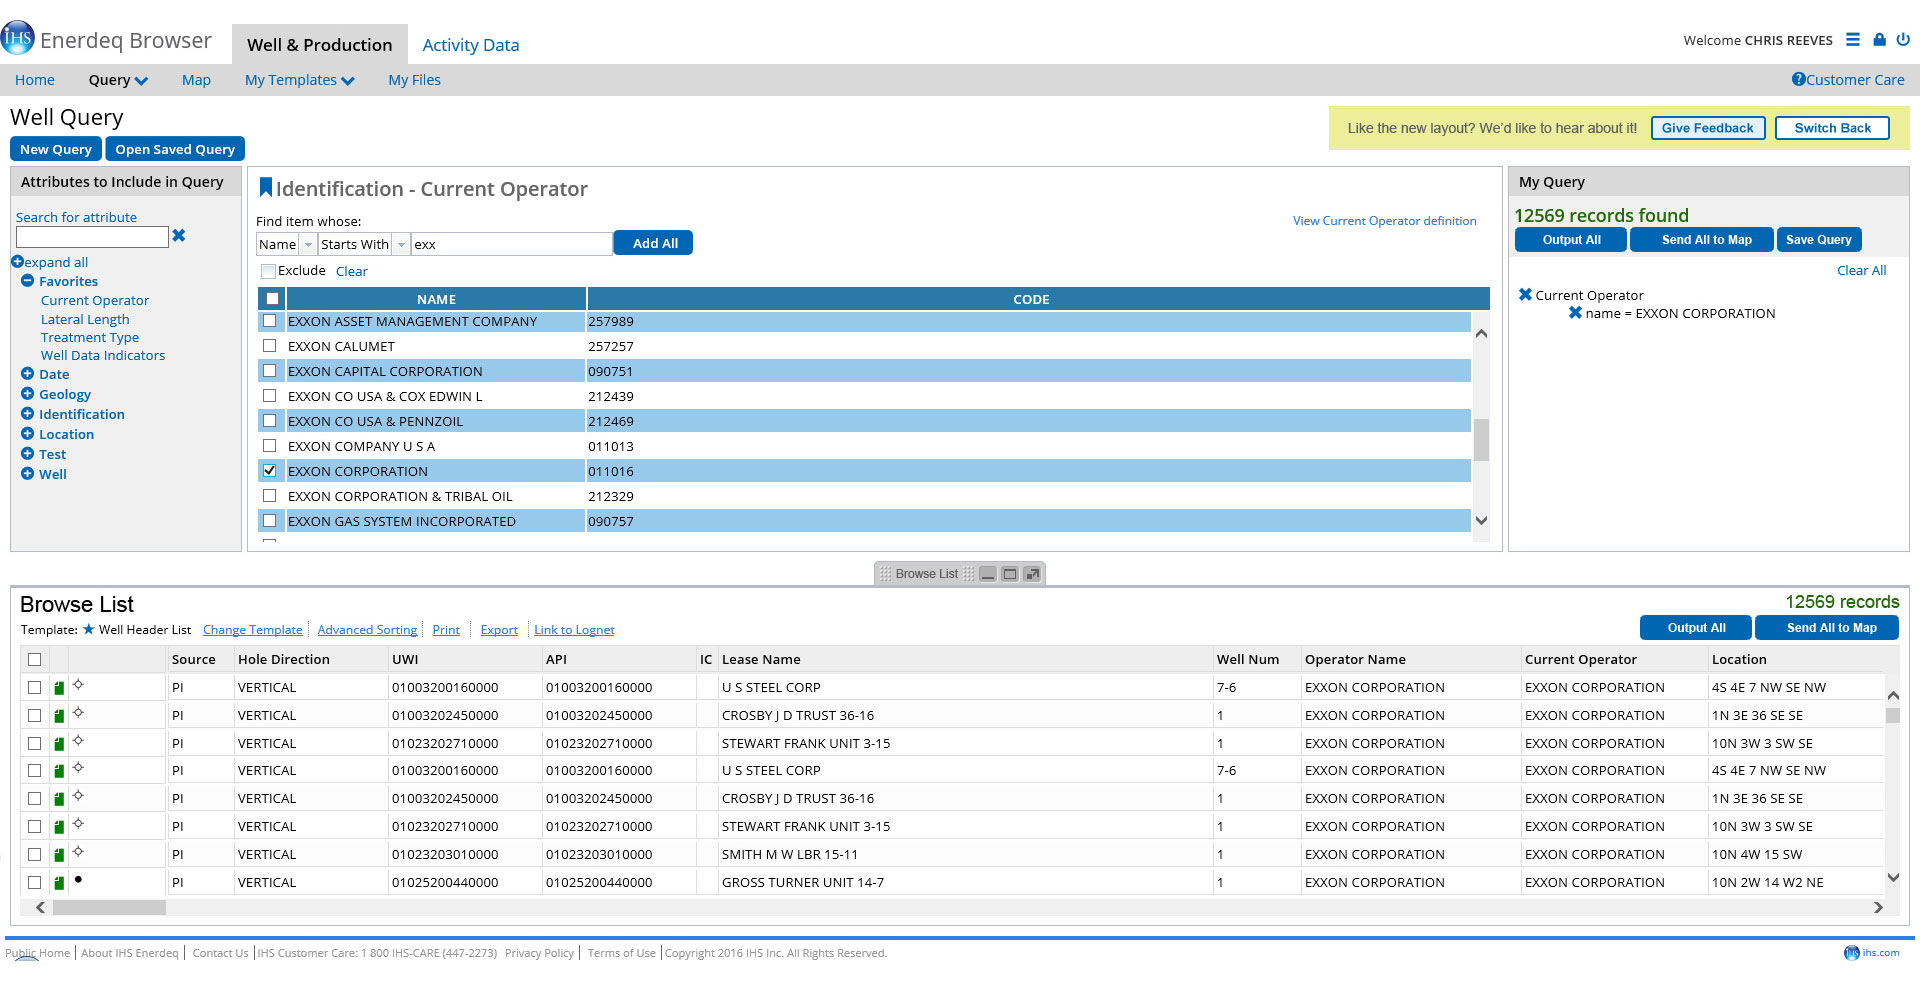
Task: Click the Browse List drag handle grip
Action: [885, 574]
